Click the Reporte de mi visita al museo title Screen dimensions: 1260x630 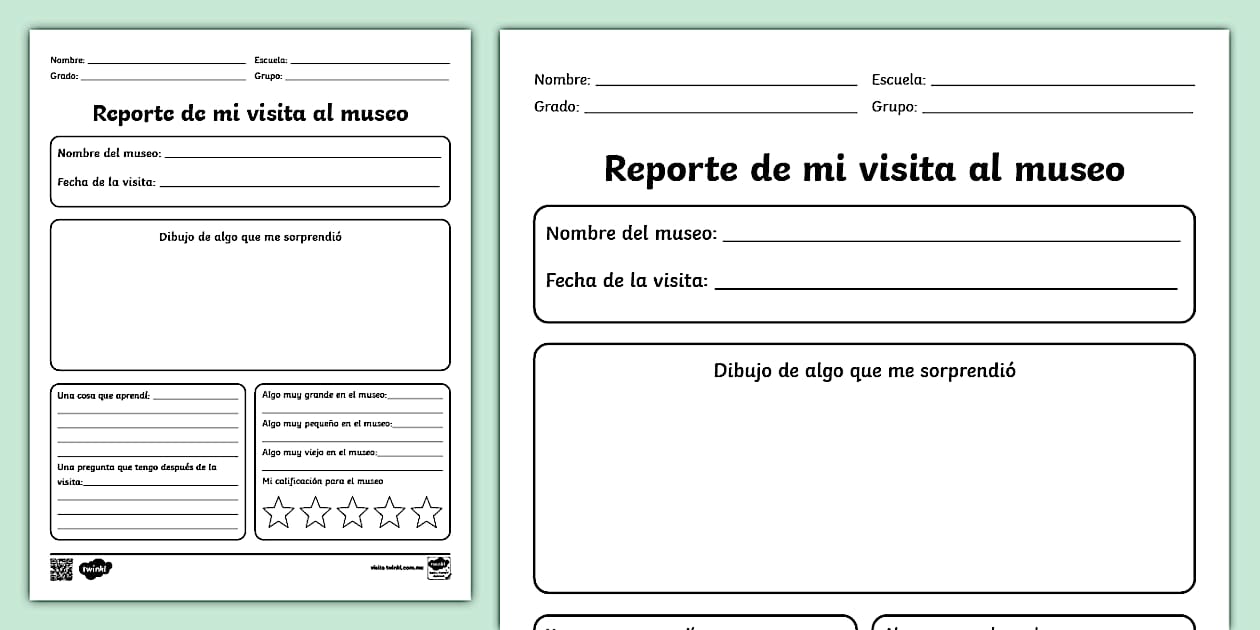(863, 169)
